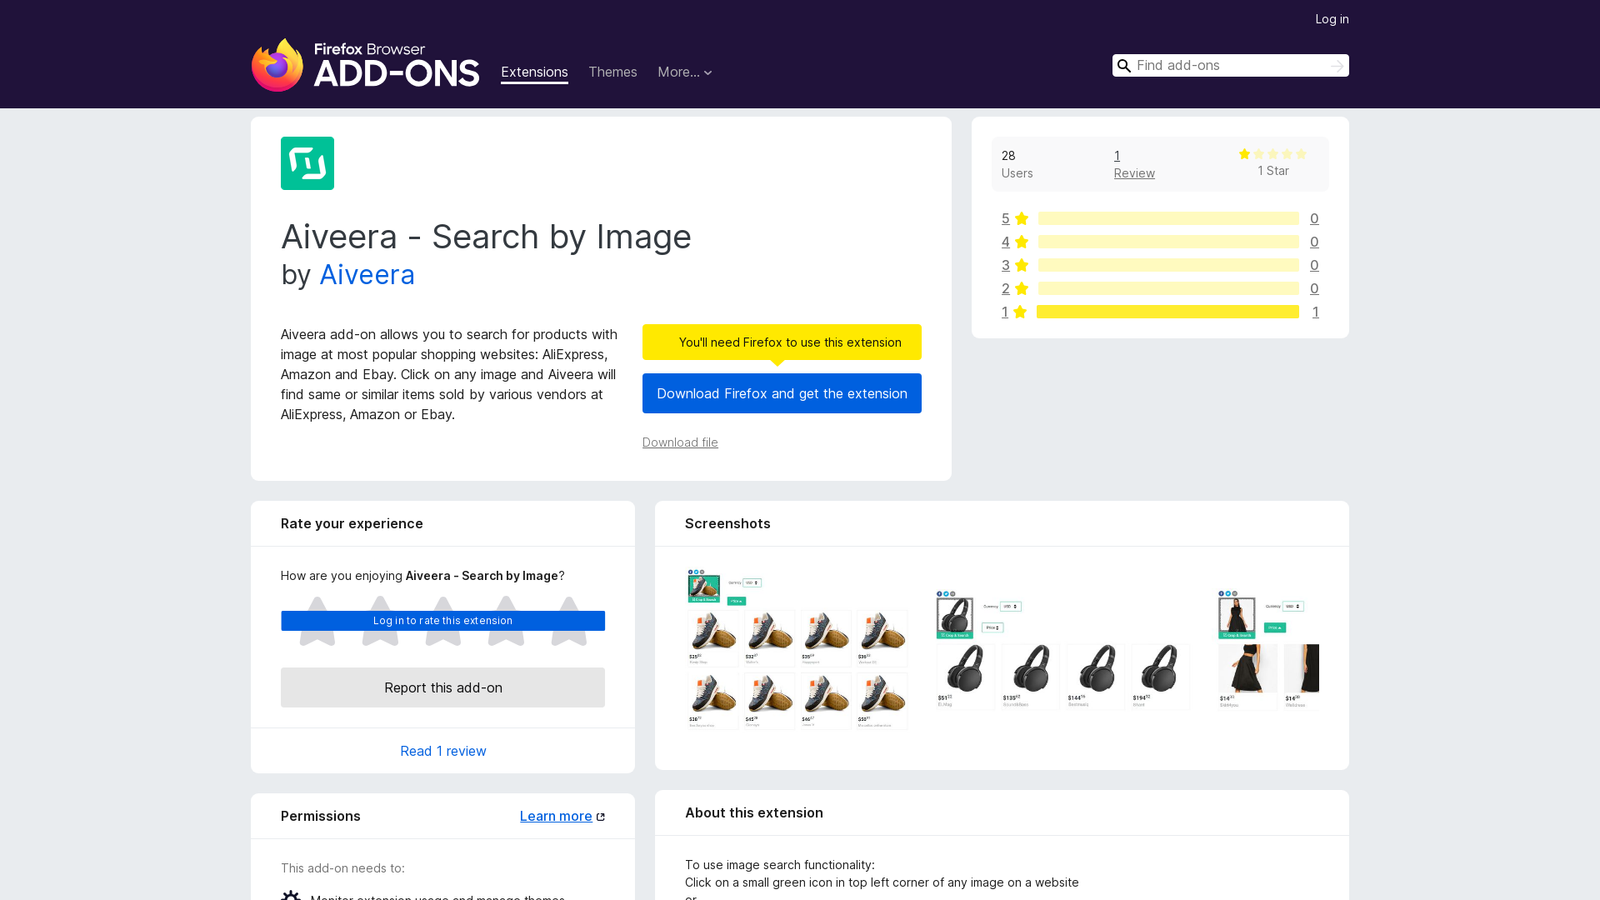Click the first rating star

pos(317,621)
